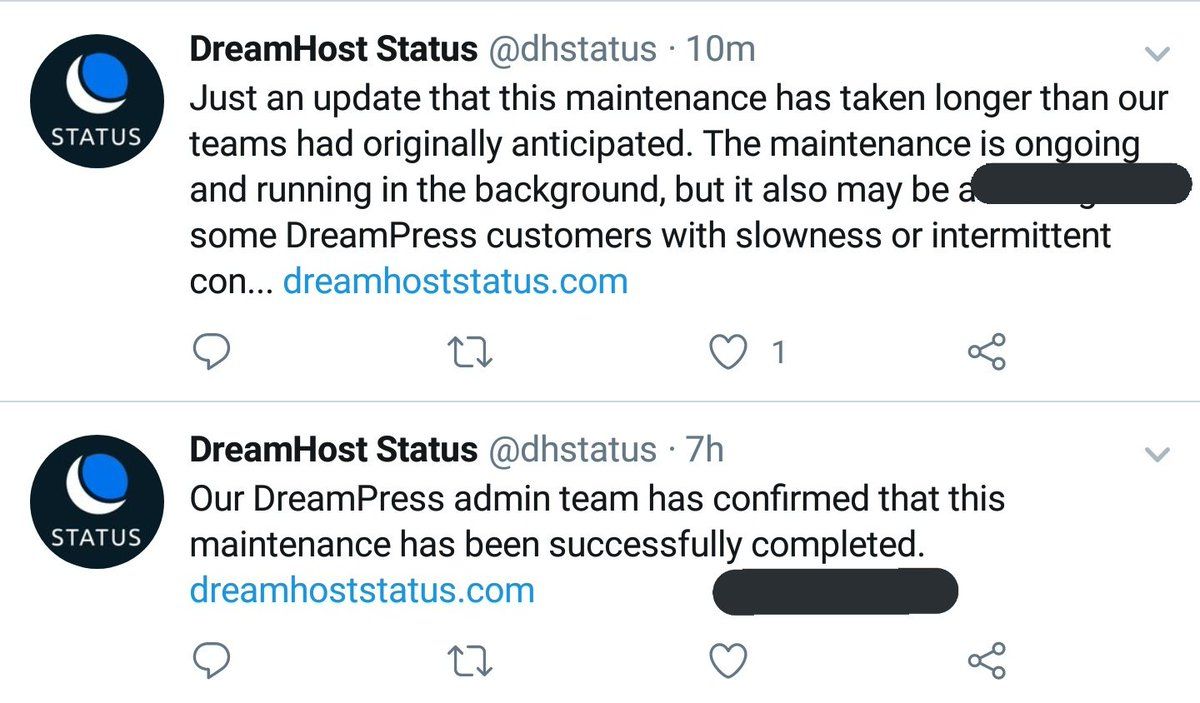Open DreamHost Status name on 10m tweet
Viewport: 1200px width, 703px height.
[x=333, y=49]
